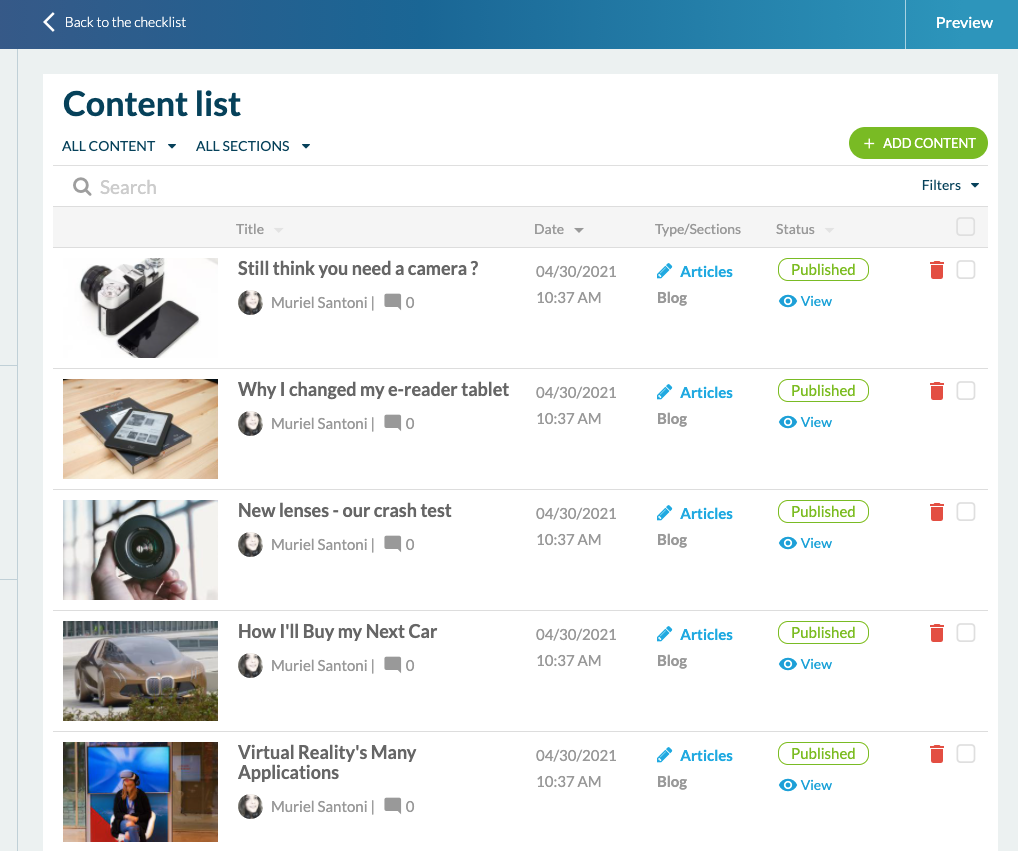Screen dimensions: 1018x851
Task: Check the box for 'Why I changed my e-reader tablet'
Action: point(965,391)
